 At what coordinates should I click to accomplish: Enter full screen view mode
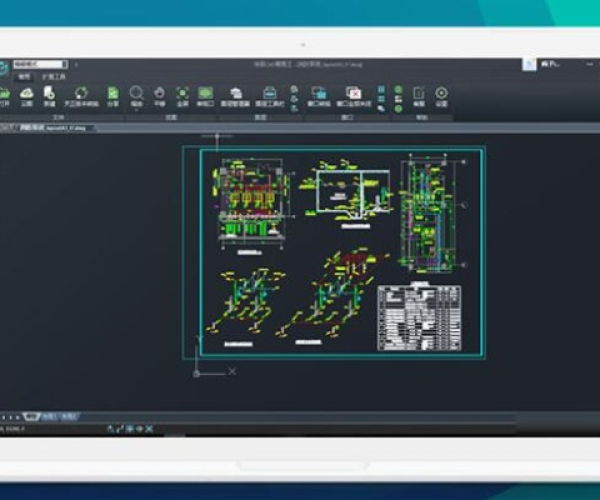pos(182,93)
